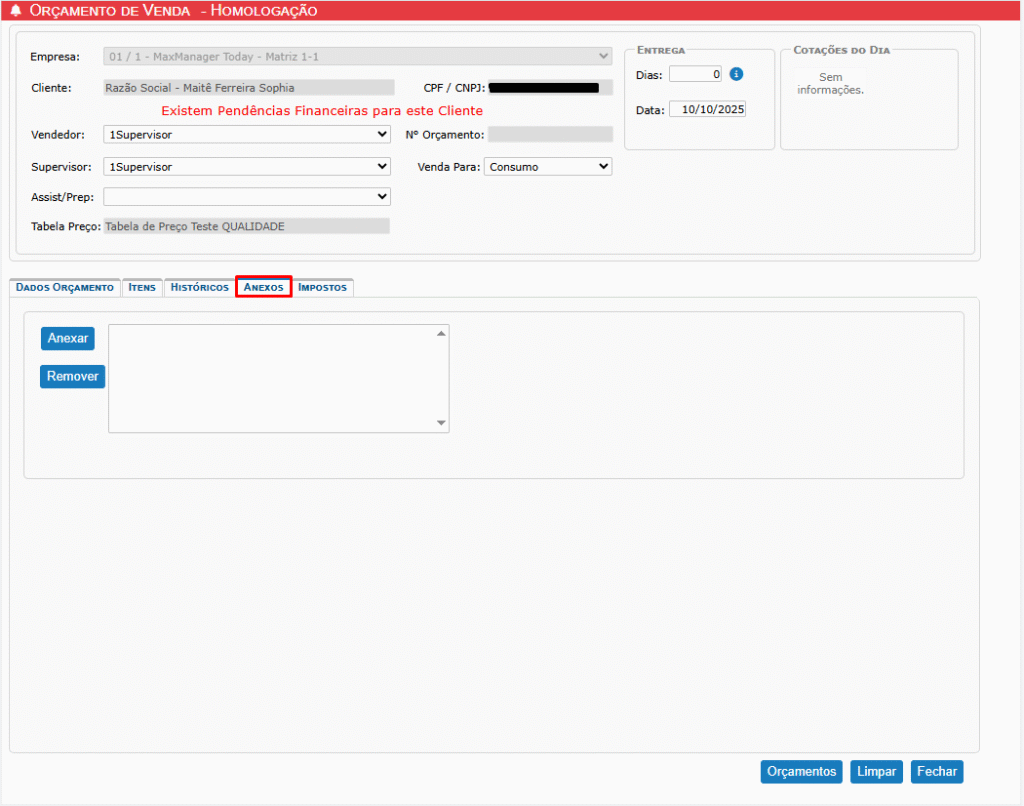Switch to the Históricos tab
Screen dimensions: 1024x806
click(200, 287)
